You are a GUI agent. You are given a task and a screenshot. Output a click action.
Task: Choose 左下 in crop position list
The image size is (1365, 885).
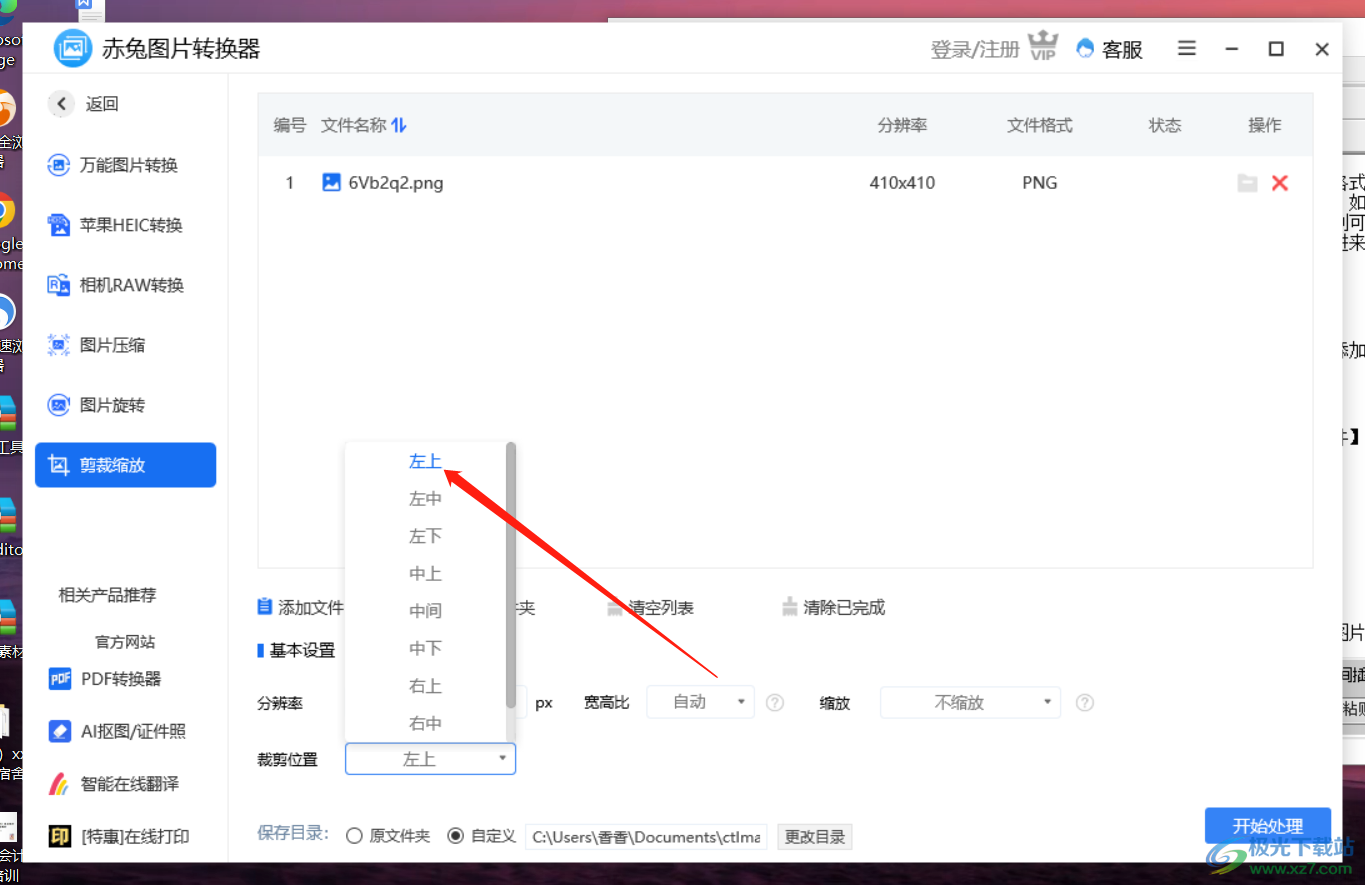click(425, 536)
